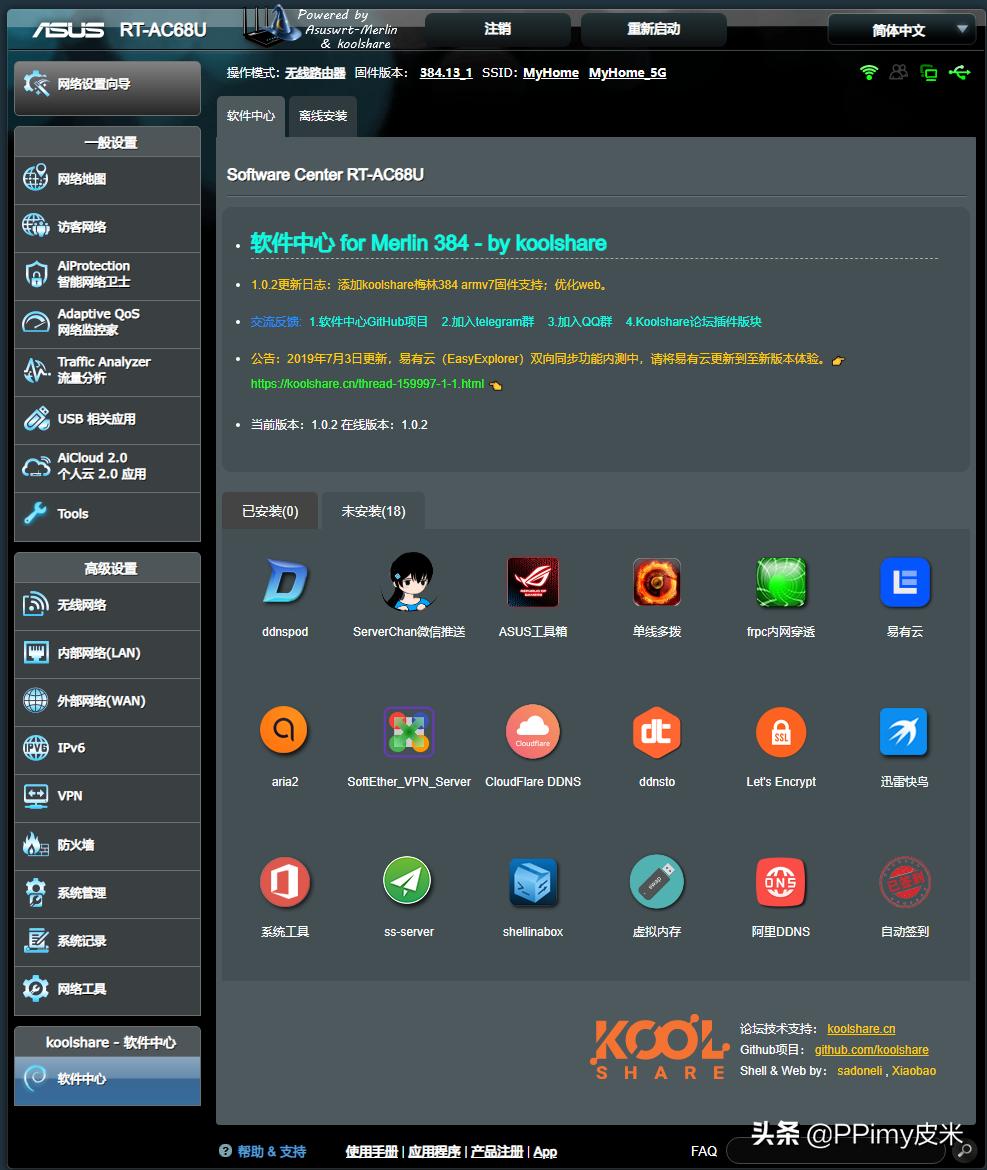Click the ASUS工具箱 ROG icon

click(533, 583)
